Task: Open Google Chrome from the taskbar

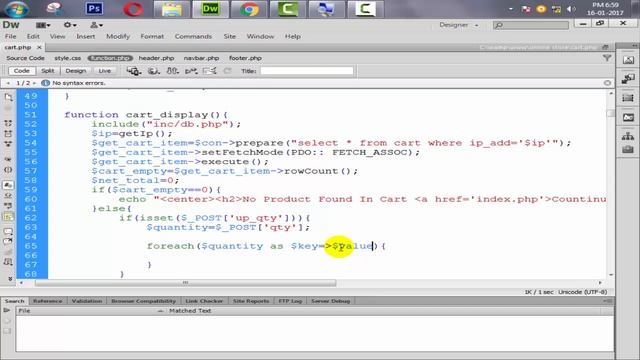Action: (249, 9)
